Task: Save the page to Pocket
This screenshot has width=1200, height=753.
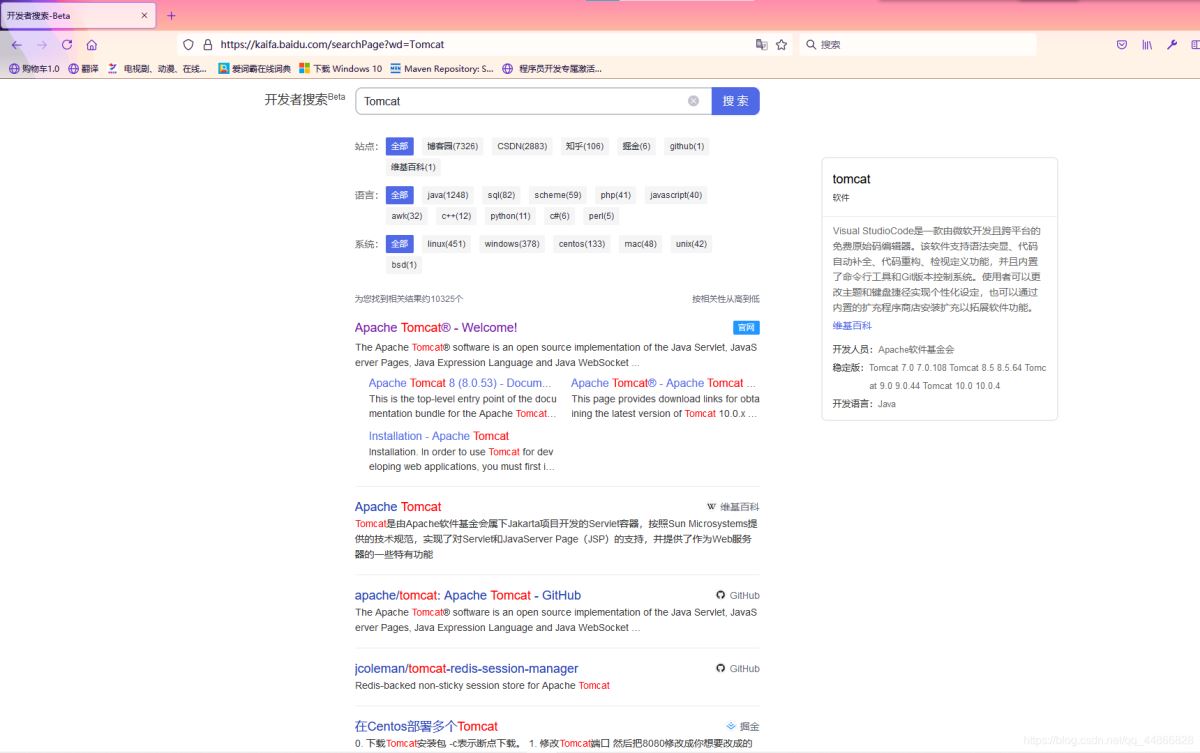Action: click(1122, 44)
